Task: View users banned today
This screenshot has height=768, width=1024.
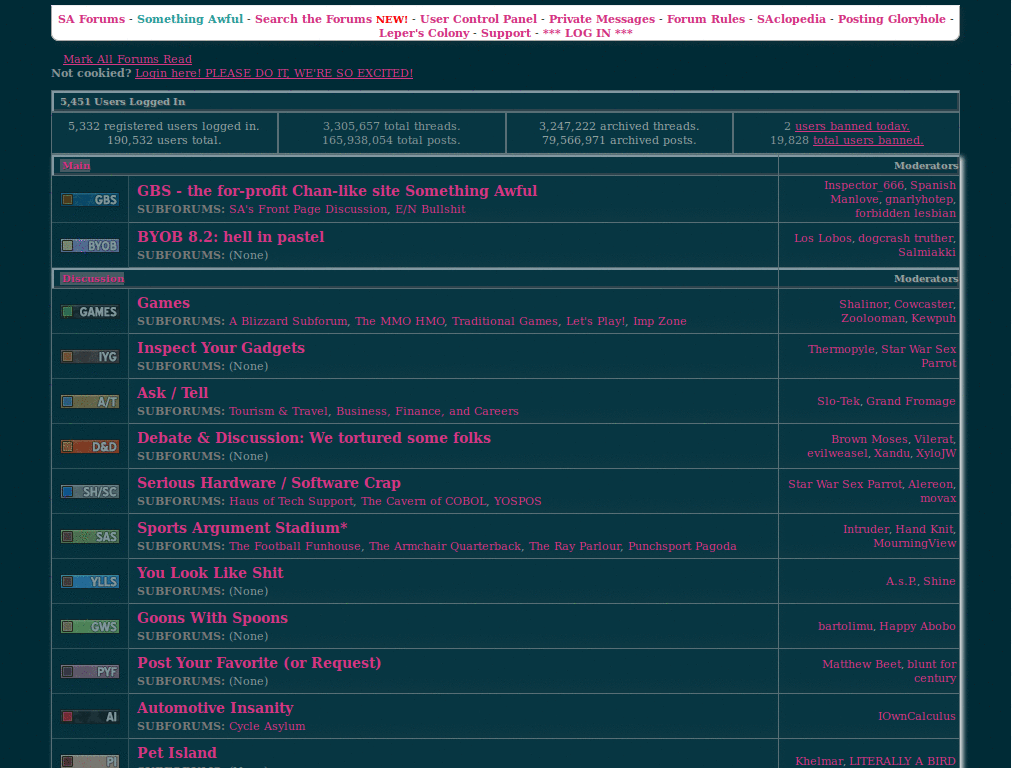Action: [852, 126]
